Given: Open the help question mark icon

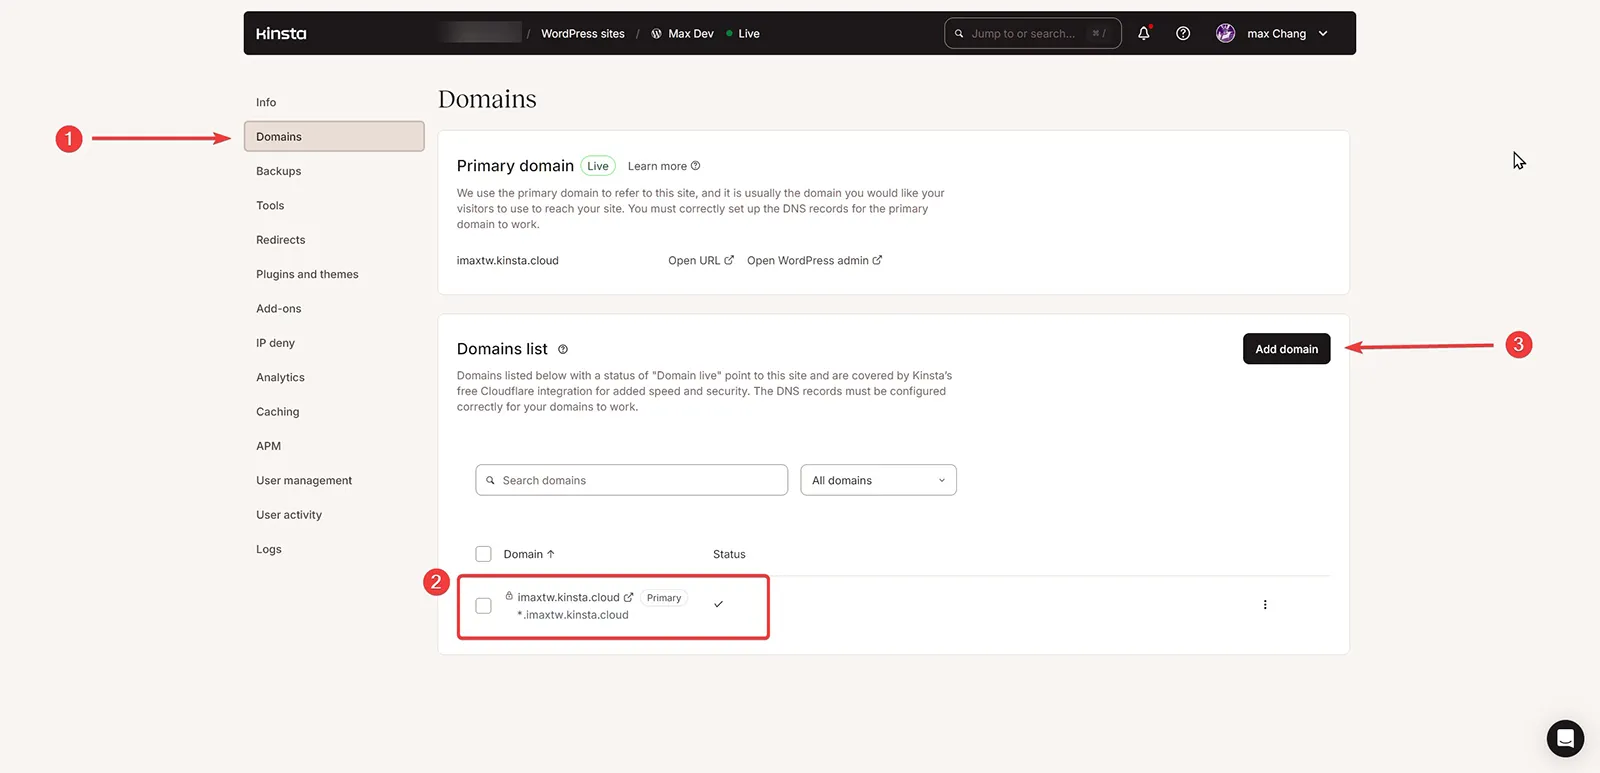Looking at the screenshot, I should [x=1183, y=33].
